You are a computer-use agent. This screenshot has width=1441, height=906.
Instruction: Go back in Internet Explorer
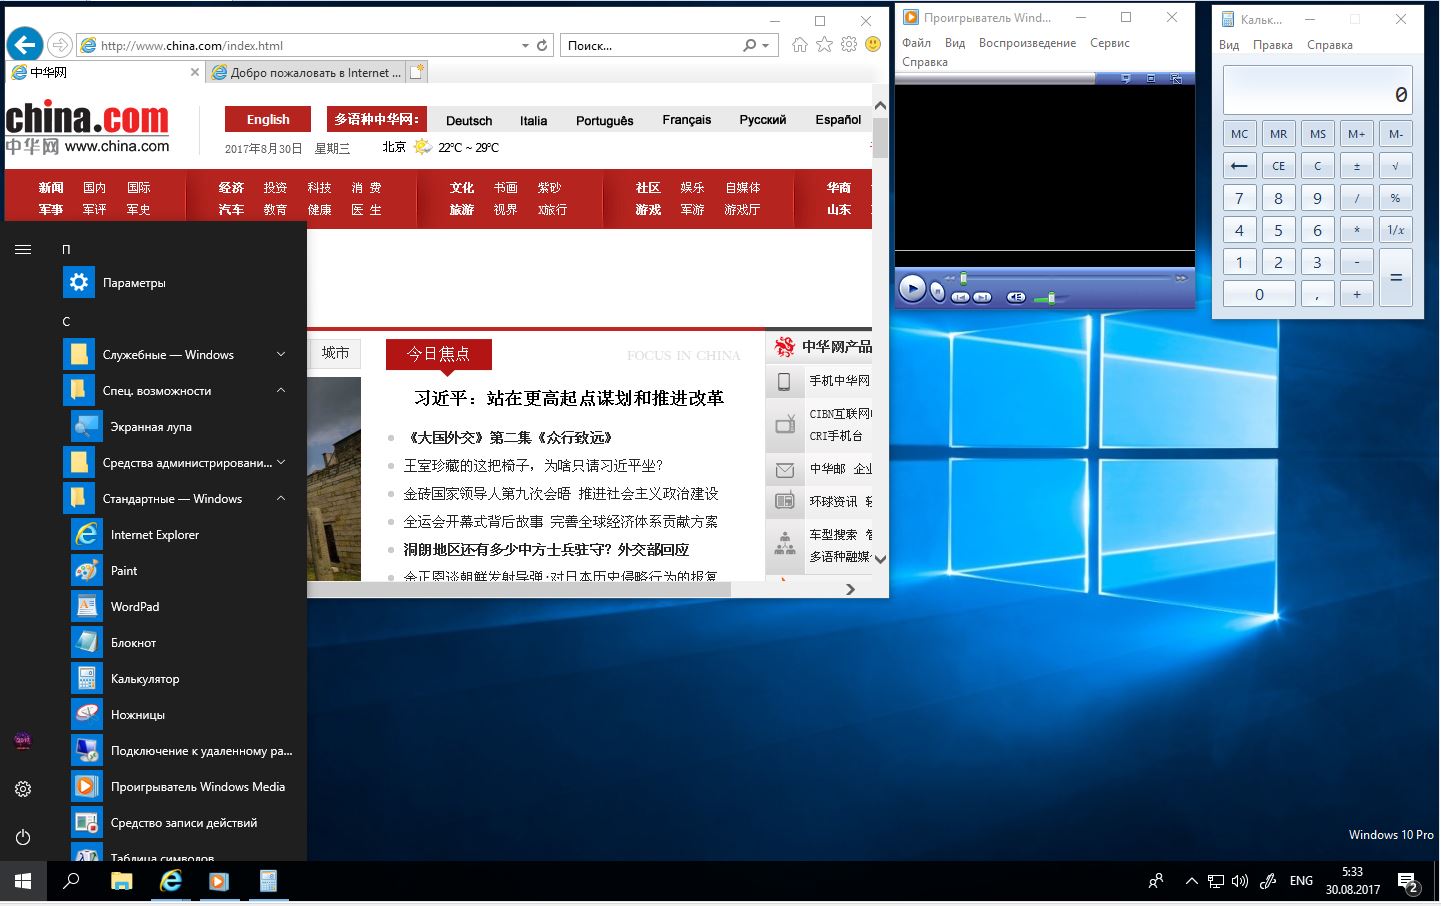click(25, 44)
